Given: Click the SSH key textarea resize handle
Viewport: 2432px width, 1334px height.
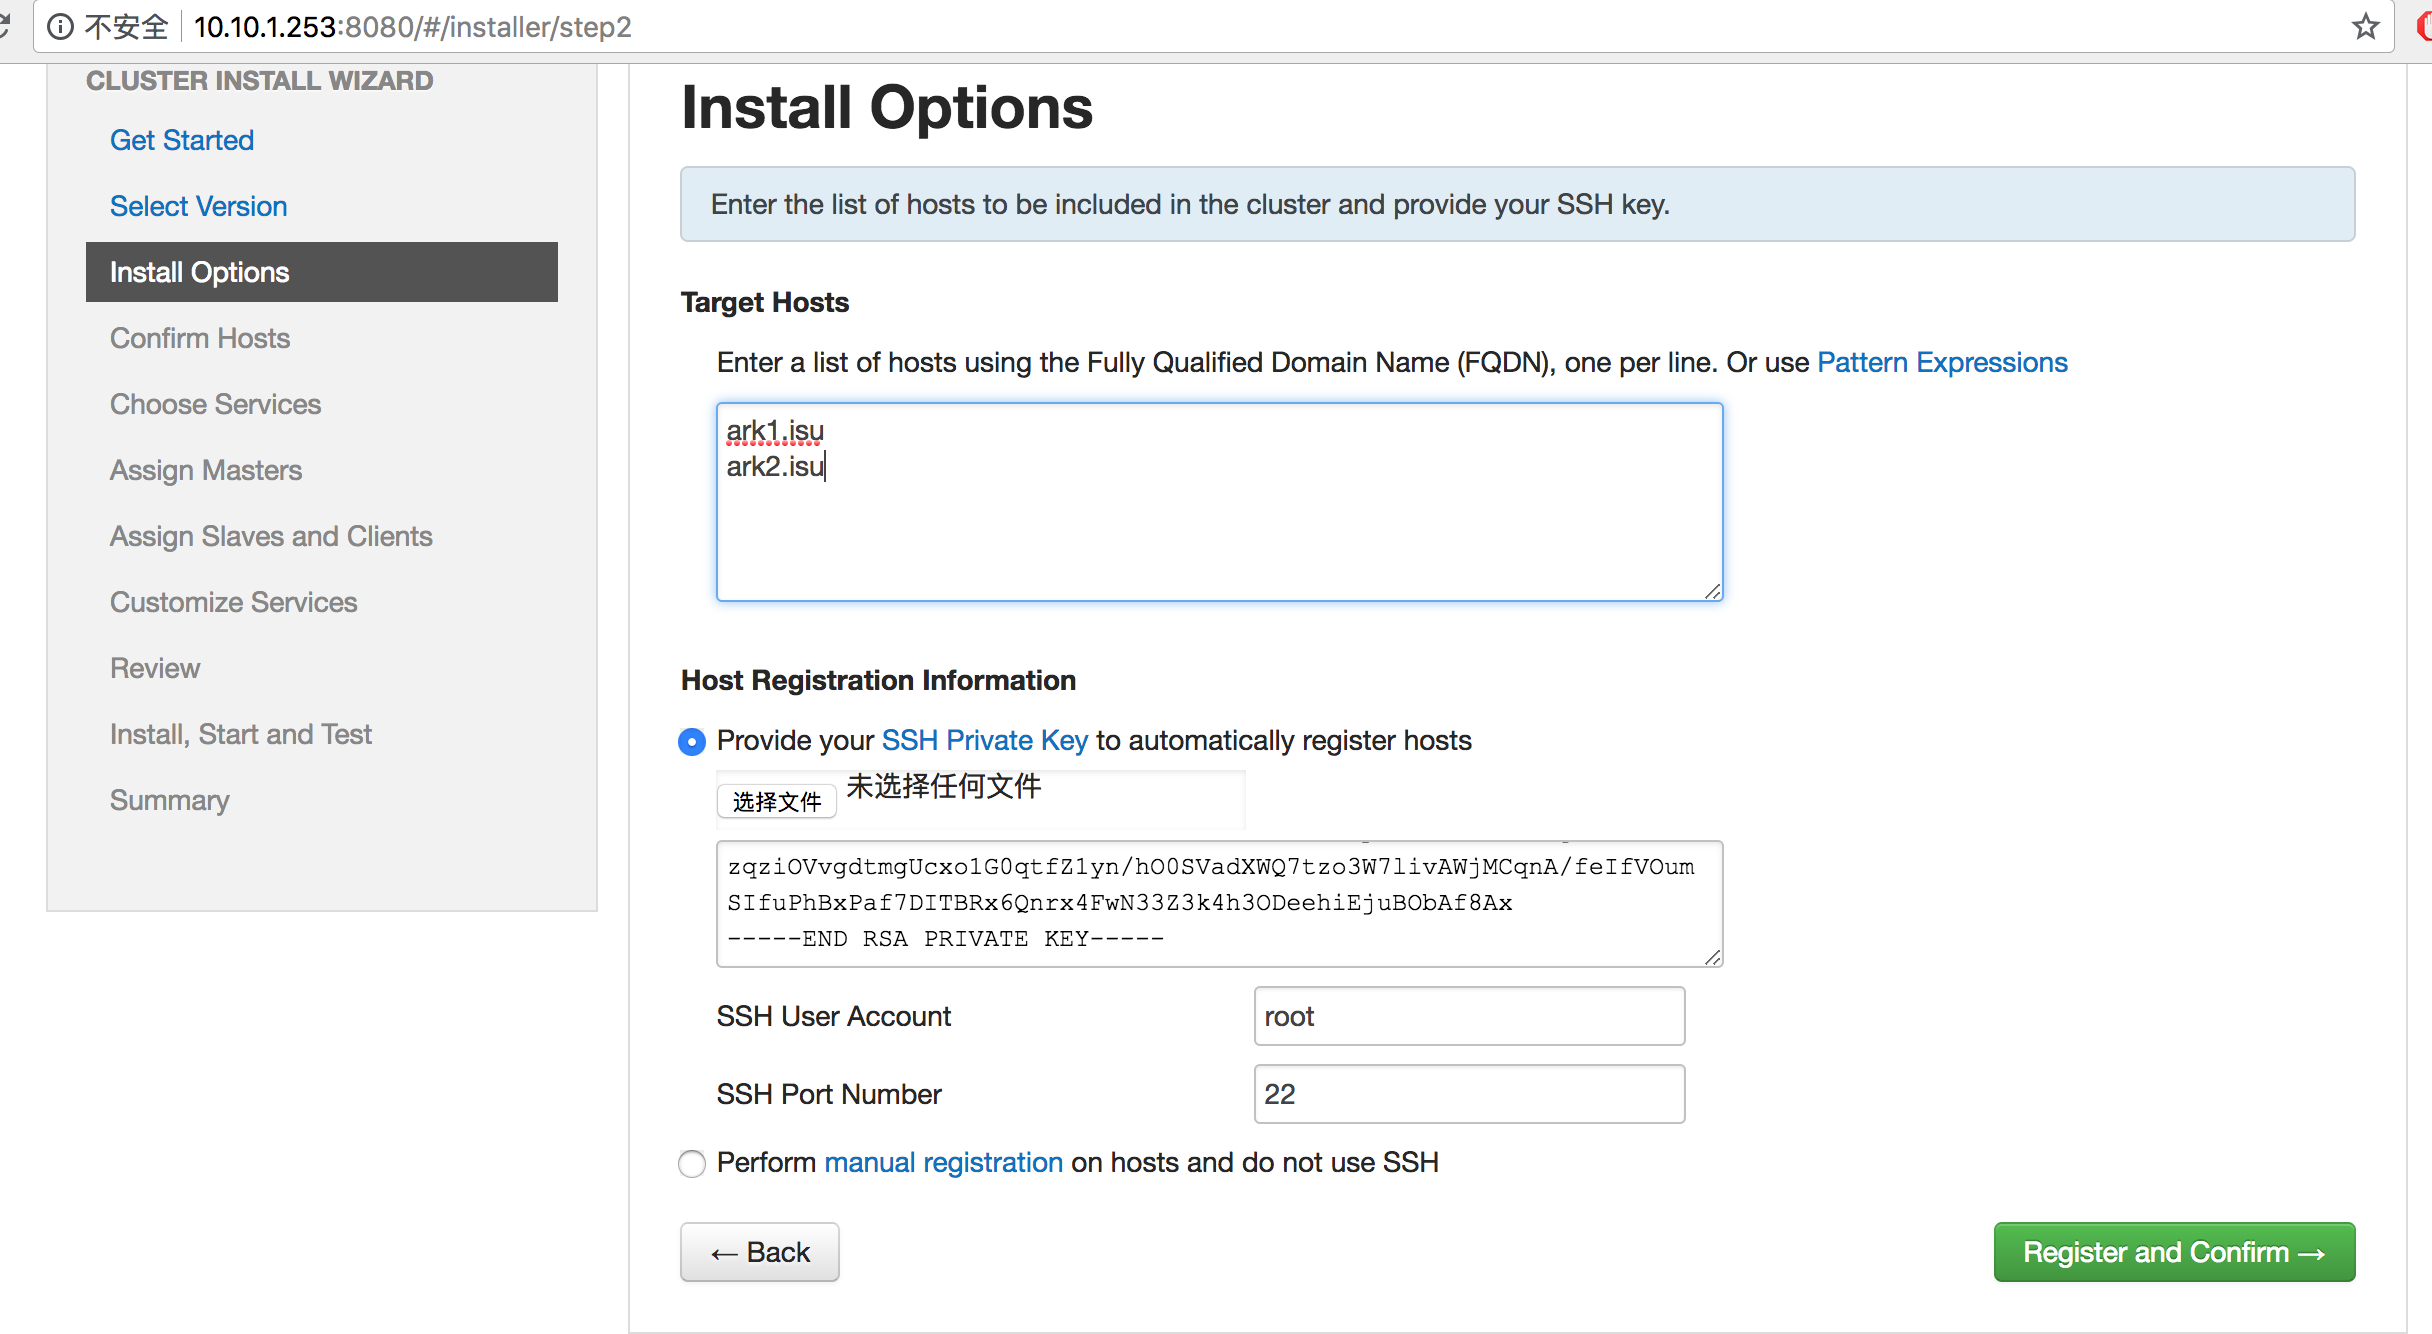Looking at the screenshot, I should (x=1712, y=957).
